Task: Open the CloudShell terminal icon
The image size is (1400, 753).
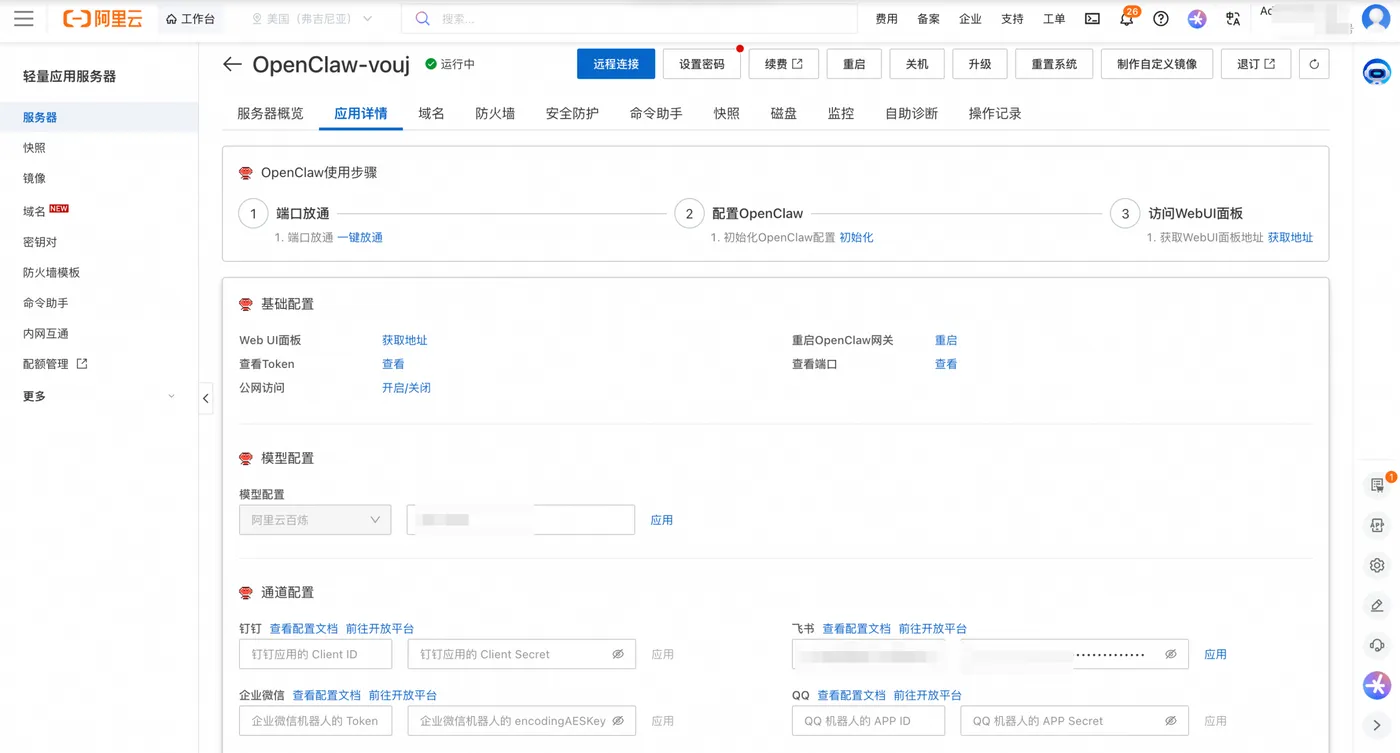Action: click(1092, 18)
